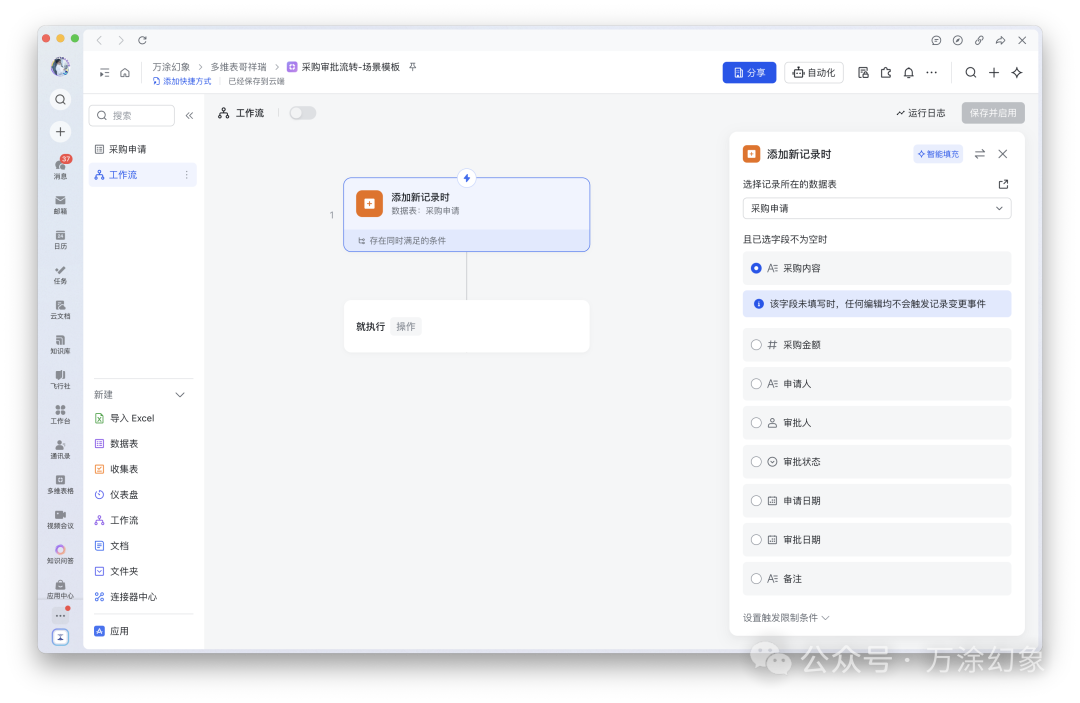The height and width of the screenshot is (703, 1080).
Task: Click the 自动化 robot button in the toolbar
Action: pyautogui.click(x=813, y=72)
